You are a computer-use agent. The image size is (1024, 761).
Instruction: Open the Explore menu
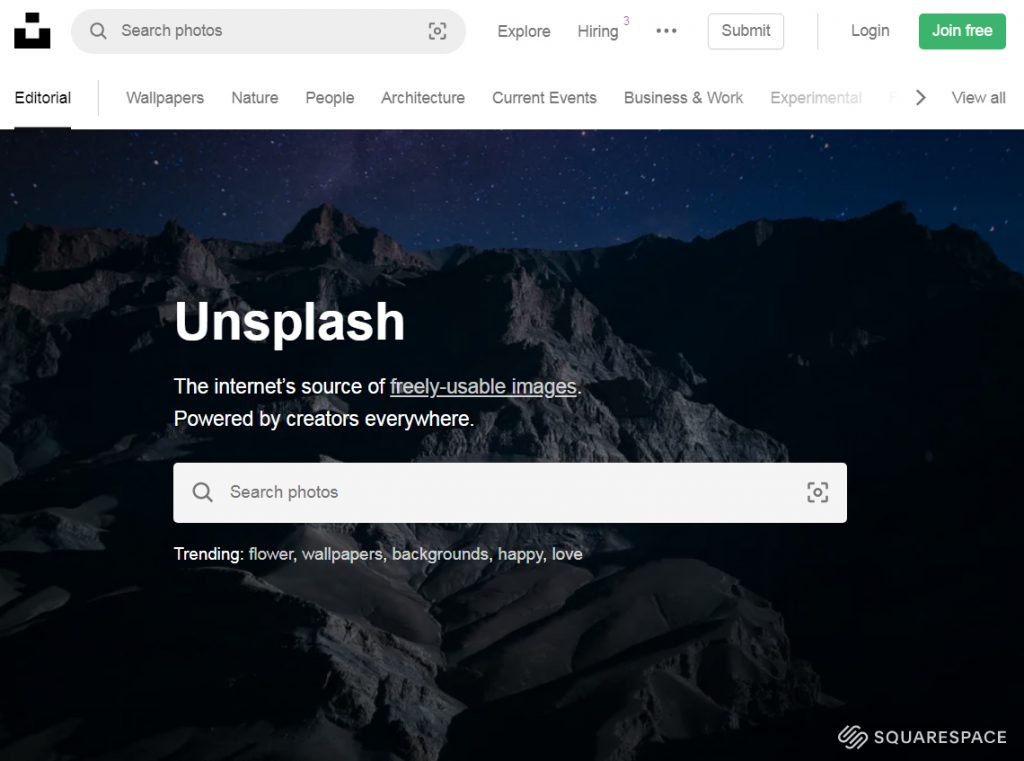pos(524,31)
